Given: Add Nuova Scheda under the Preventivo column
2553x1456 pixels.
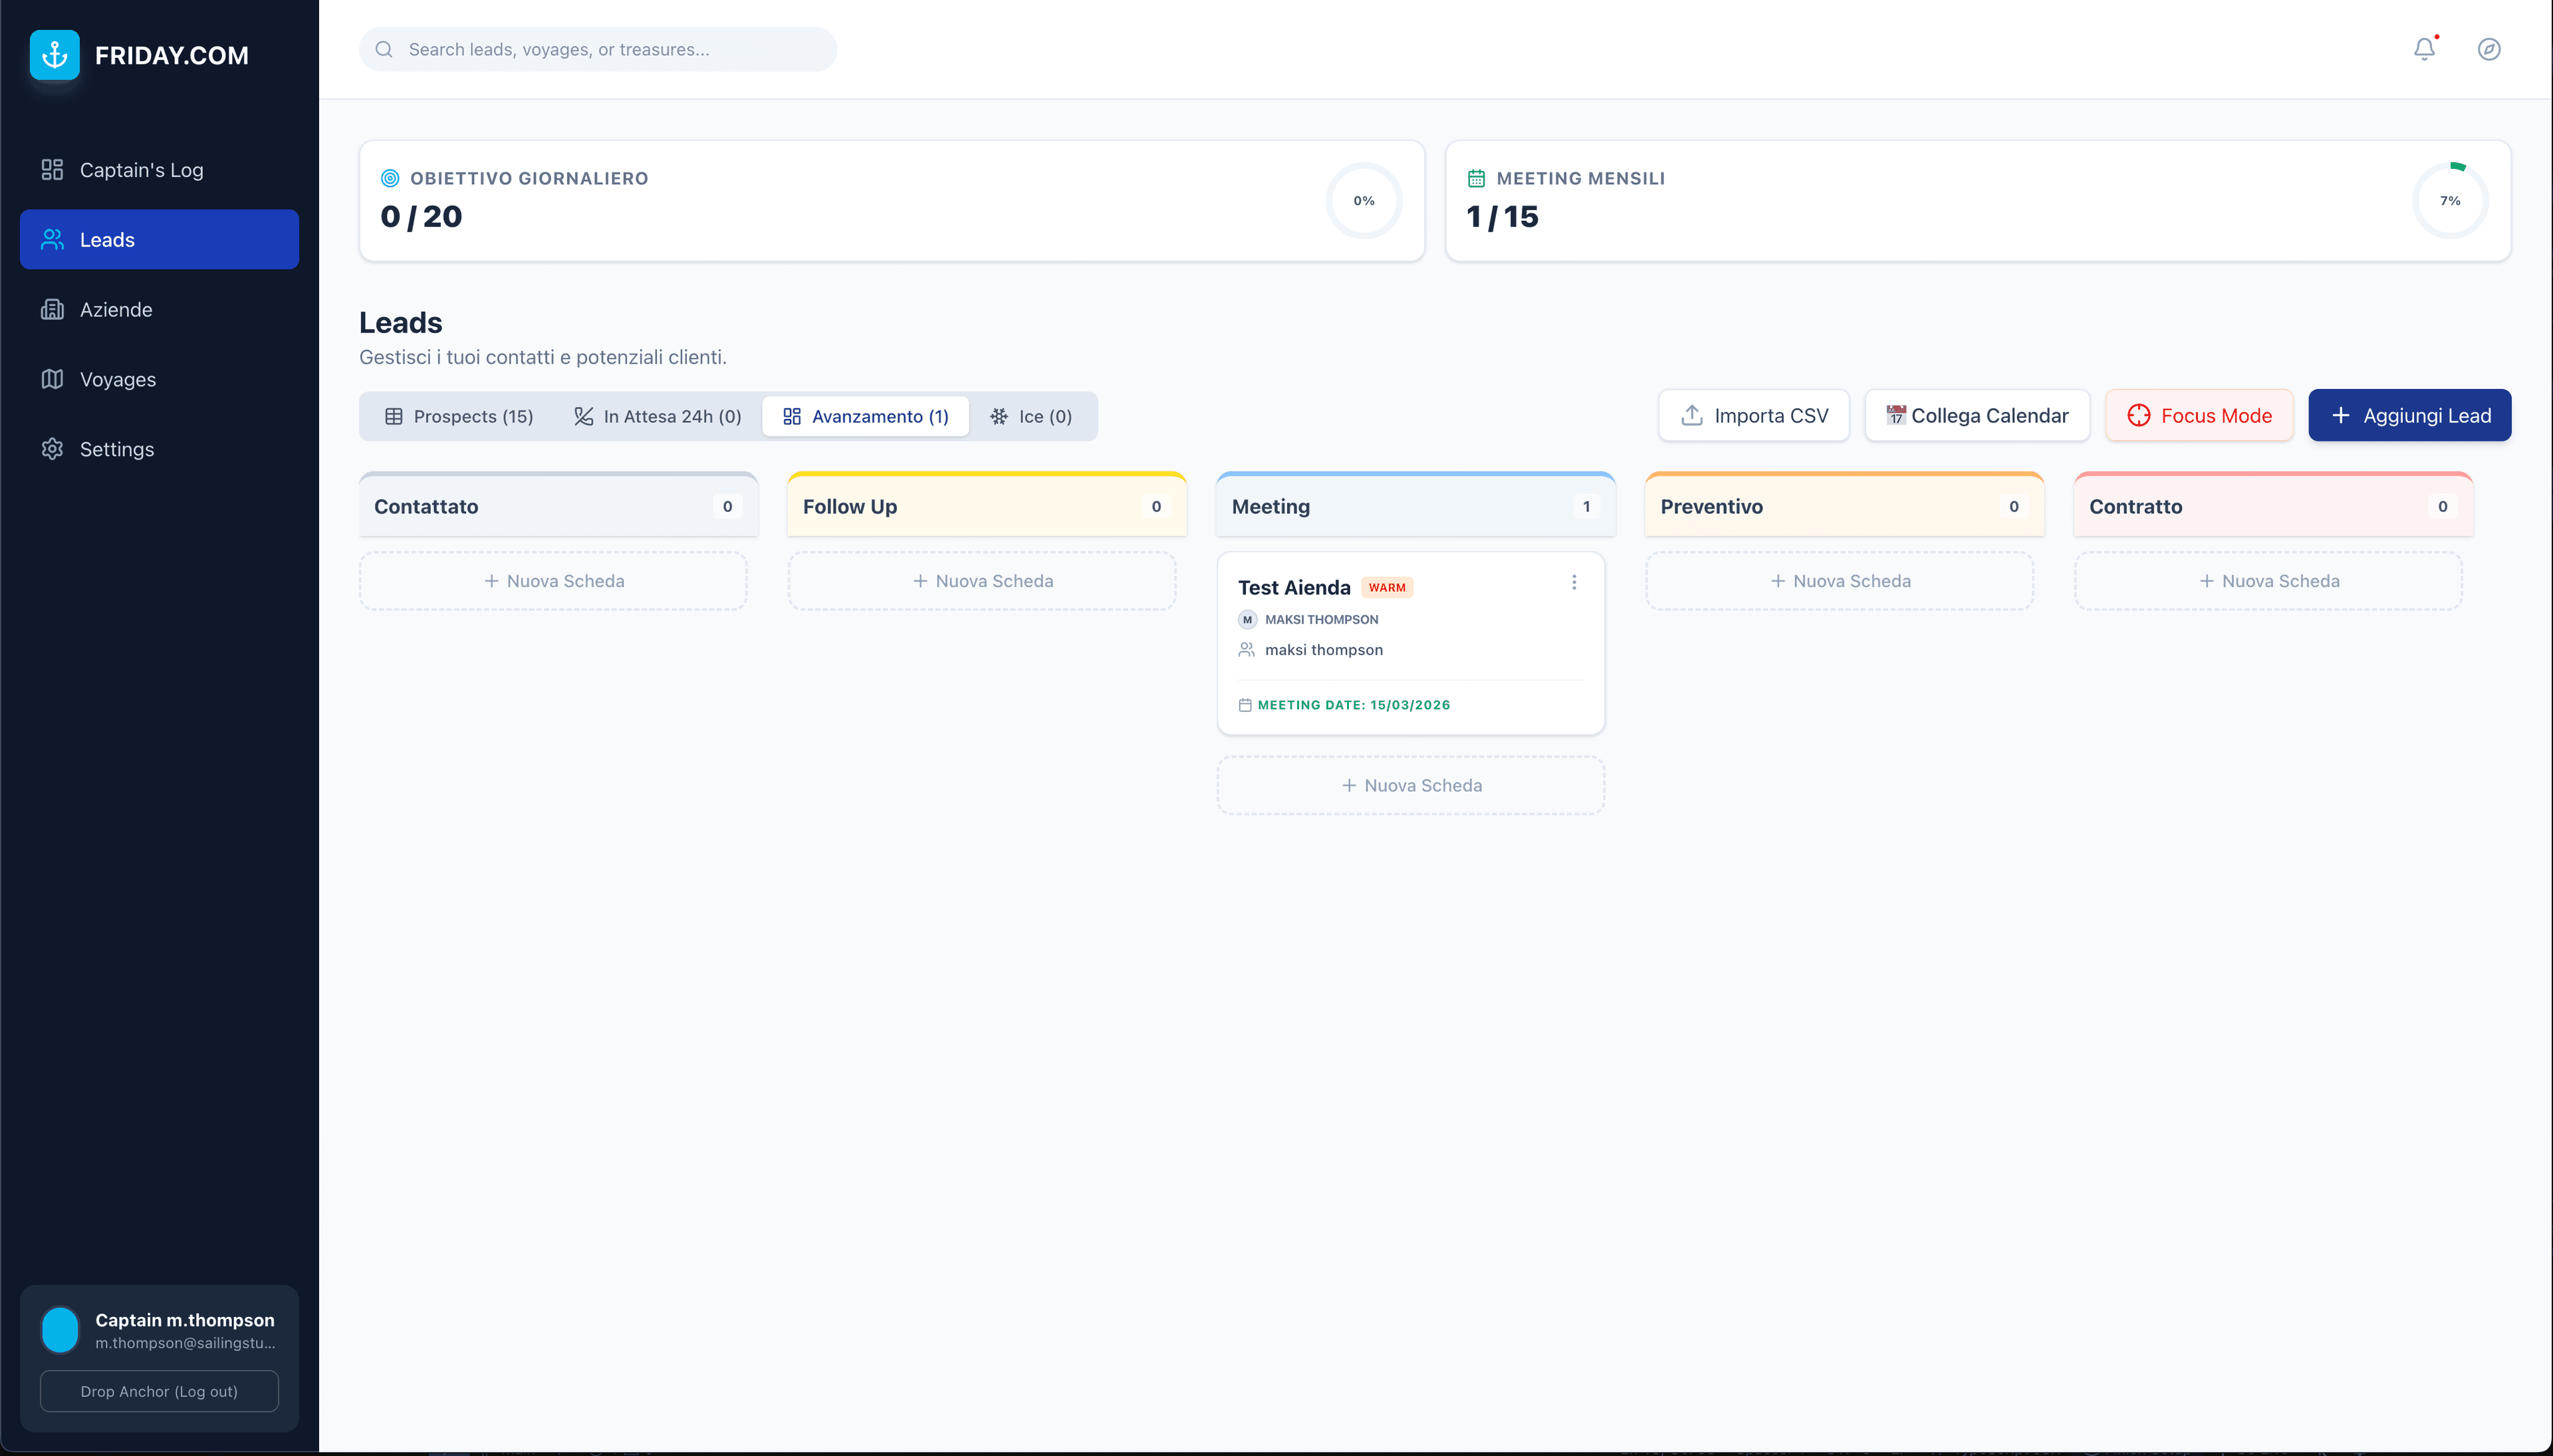Looking at the screenshot, I should (1839, 581).
